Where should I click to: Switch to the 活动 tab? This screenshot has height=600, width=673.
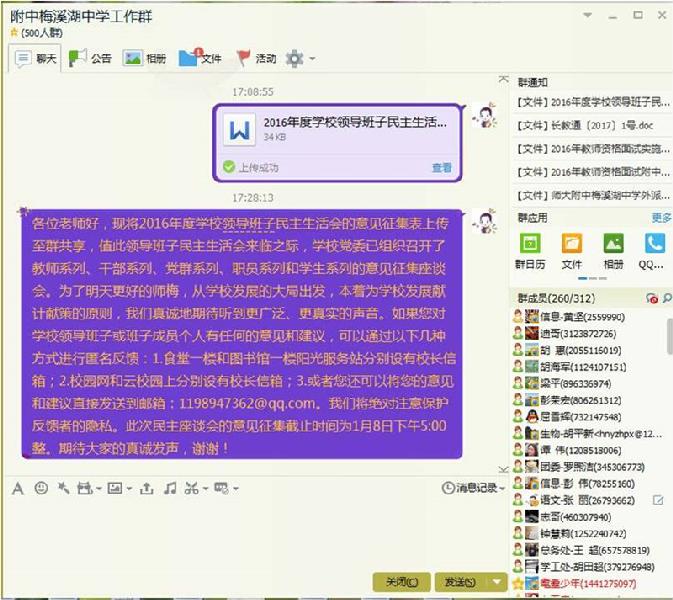coord(255,59)
